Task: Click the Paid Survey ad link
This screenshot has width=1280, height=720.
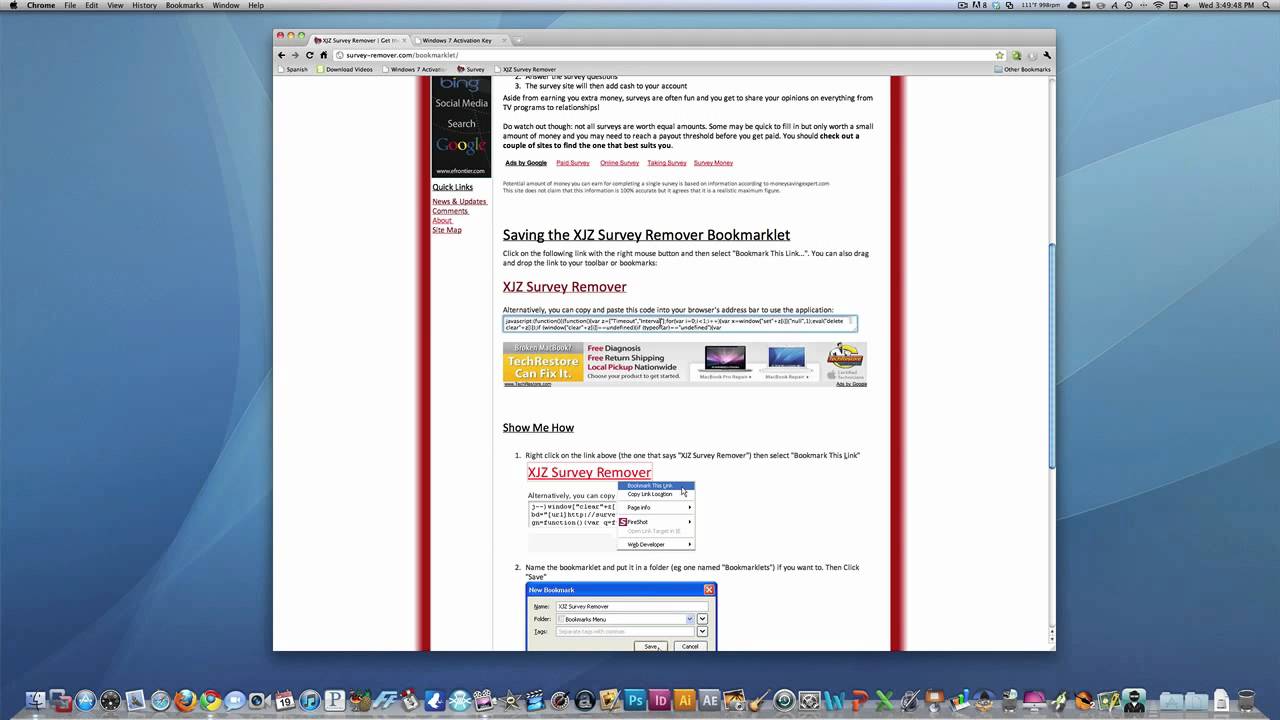Action: (573, 163)
